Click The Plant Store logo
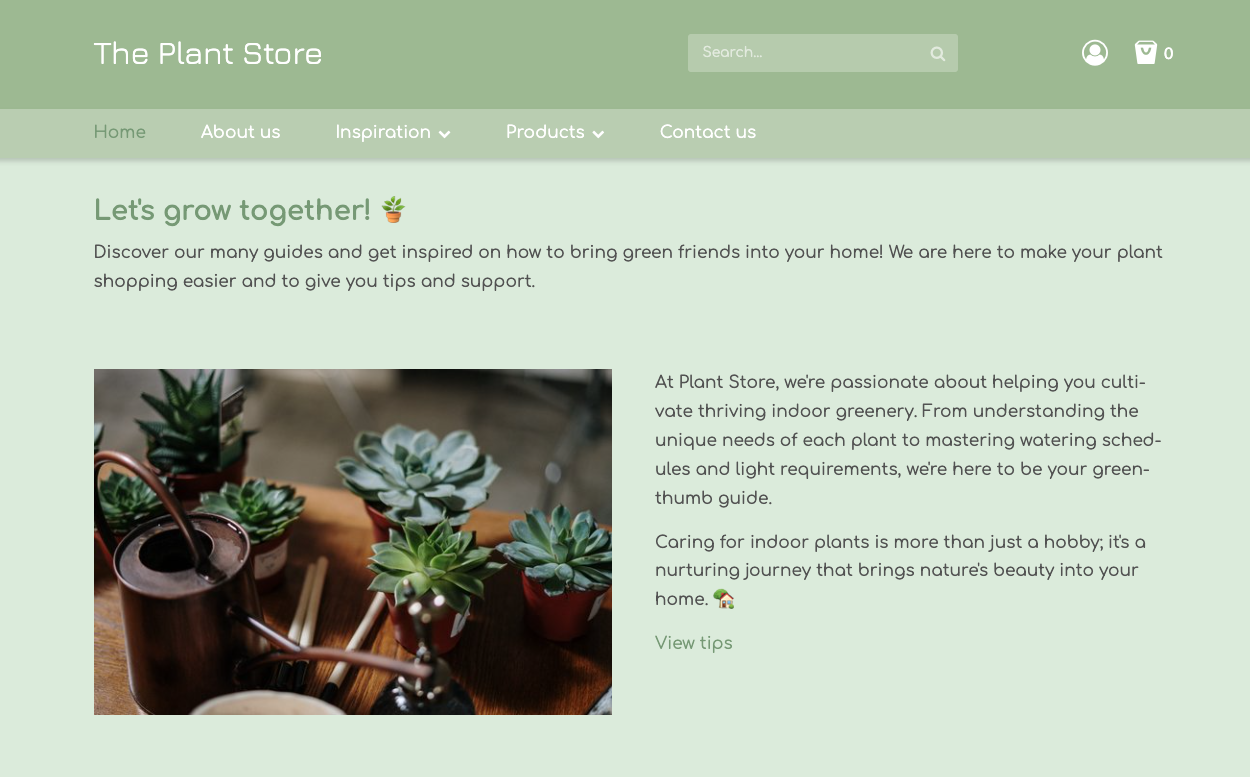 [x=208, y=54]
